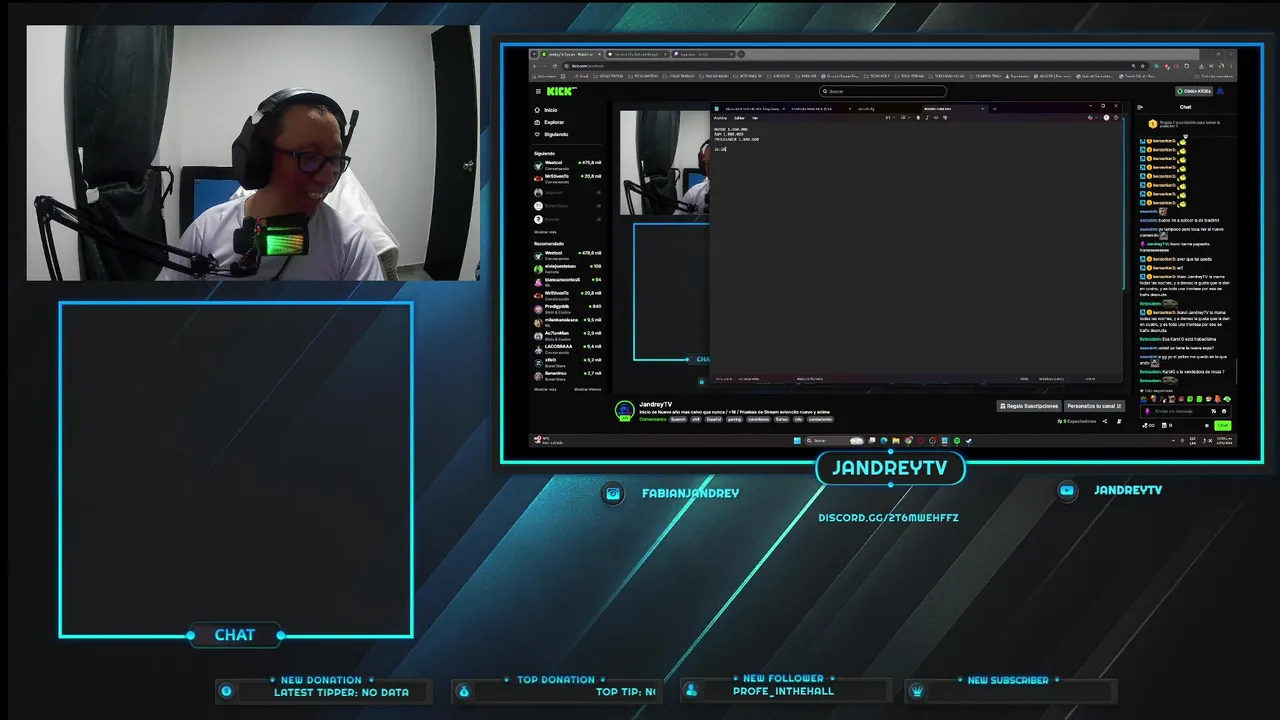Screen dimensions: 1280x720
Task: Click the Obtén KICKs button
Action: point(1194,91)
